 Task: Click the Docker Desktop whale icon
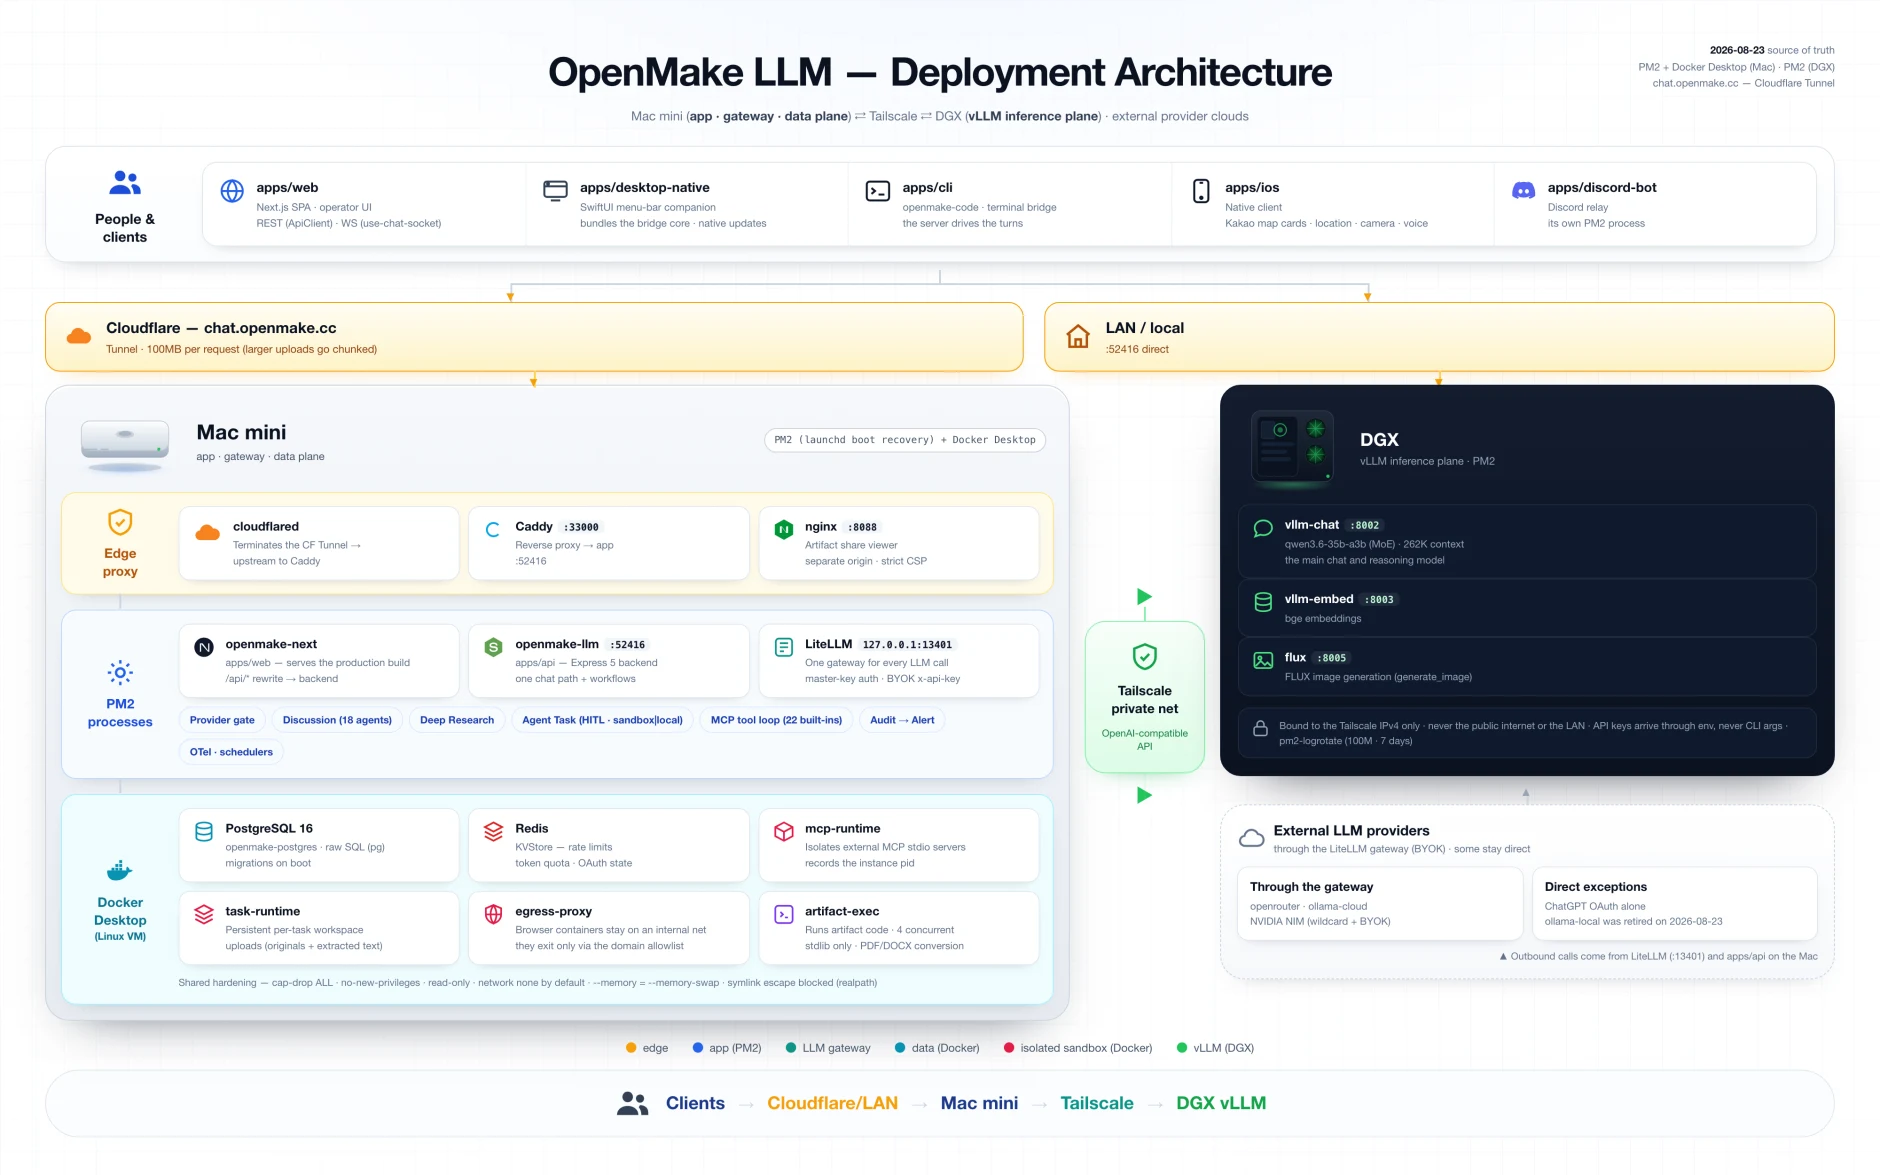pos(120,870)
